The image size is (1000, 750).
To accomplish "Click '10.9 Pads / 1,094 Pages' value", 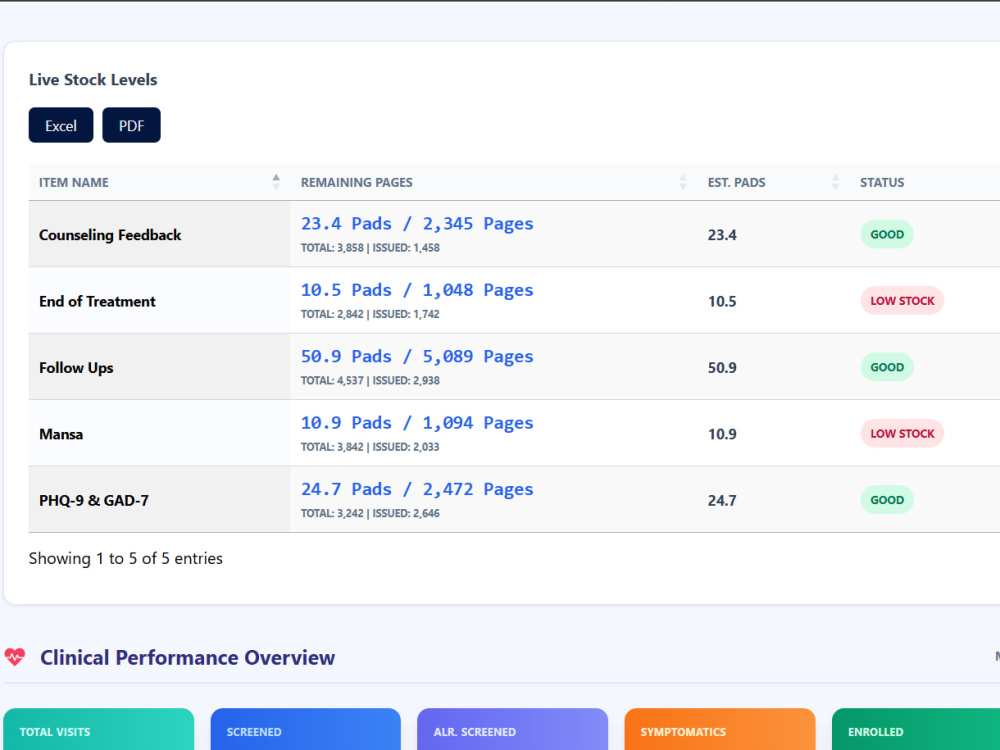I will 417,423.
